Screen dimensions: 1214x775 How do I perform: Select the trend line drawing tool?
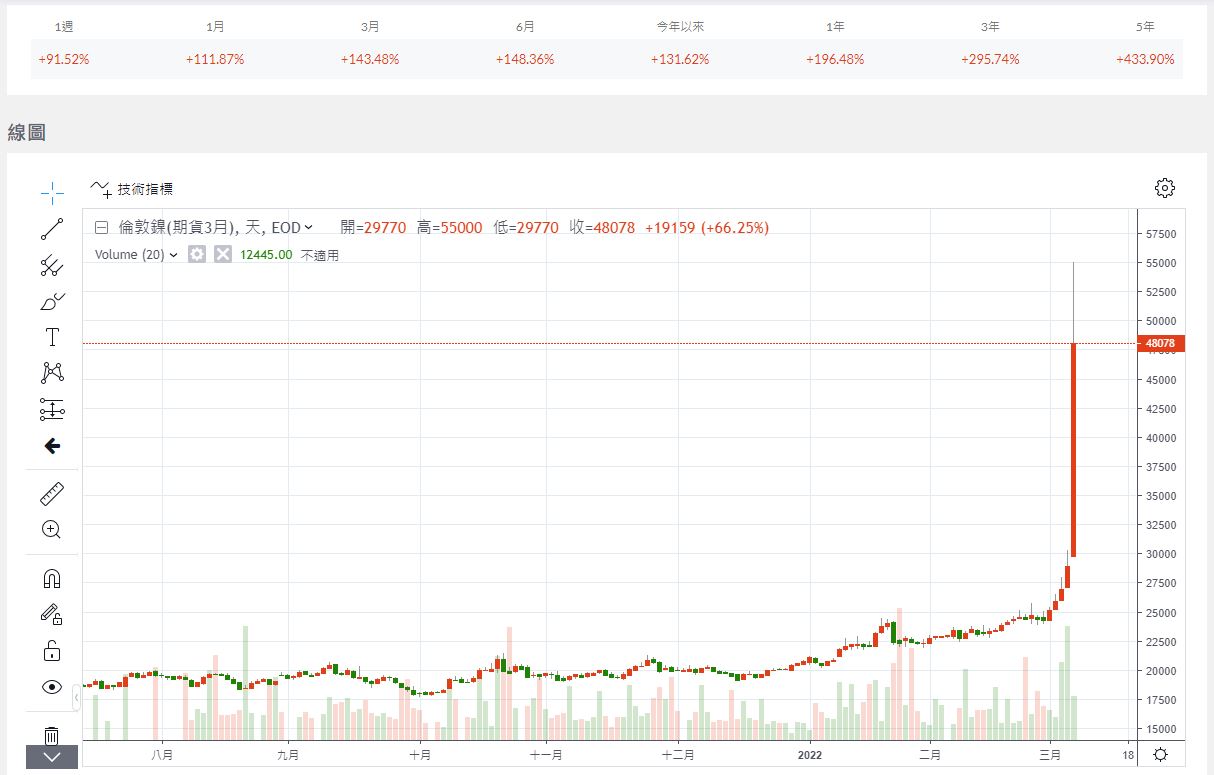coord(52,229)
